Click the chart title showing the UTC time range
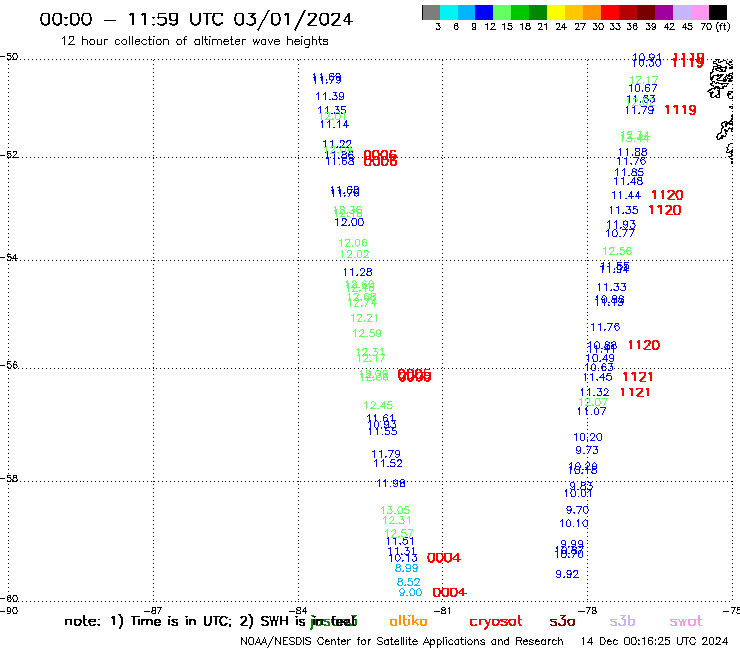The width and height of the screenshot is (740, 650). point(196,19)
